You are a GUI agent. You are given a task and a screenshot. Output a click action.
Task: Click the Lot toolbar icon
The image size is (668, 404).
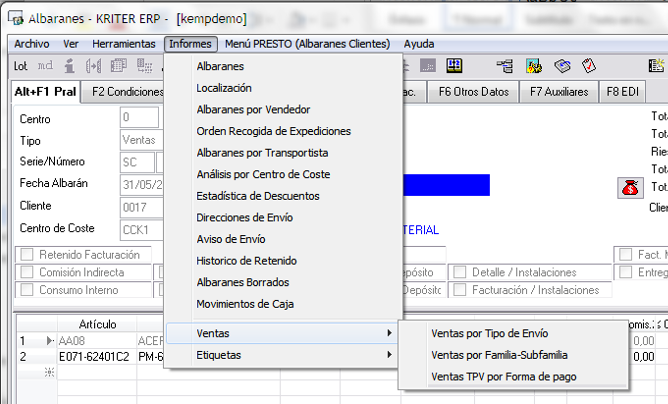(x=20, y=66)
